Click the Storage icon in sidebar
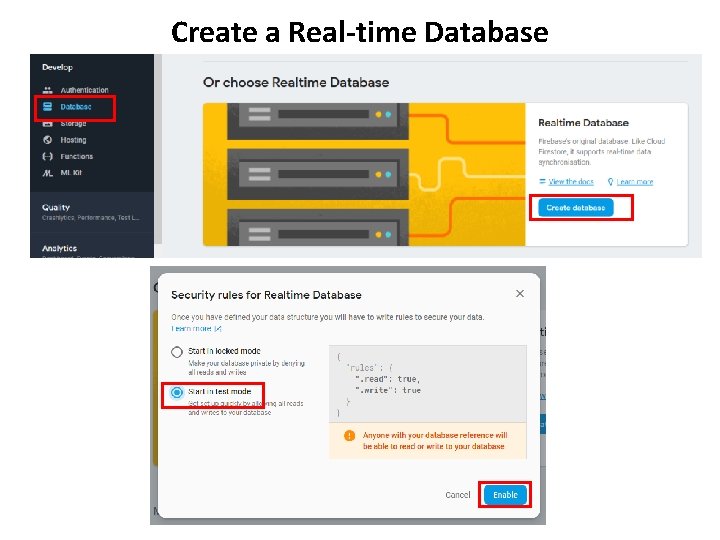This screenshot has width=720, height=540. [x=47, y=124]
